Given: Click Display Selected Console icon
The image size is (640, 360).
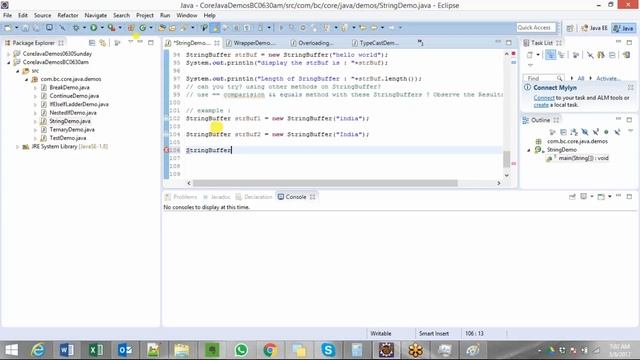Looking at the screenshot, I should (584, 197).
